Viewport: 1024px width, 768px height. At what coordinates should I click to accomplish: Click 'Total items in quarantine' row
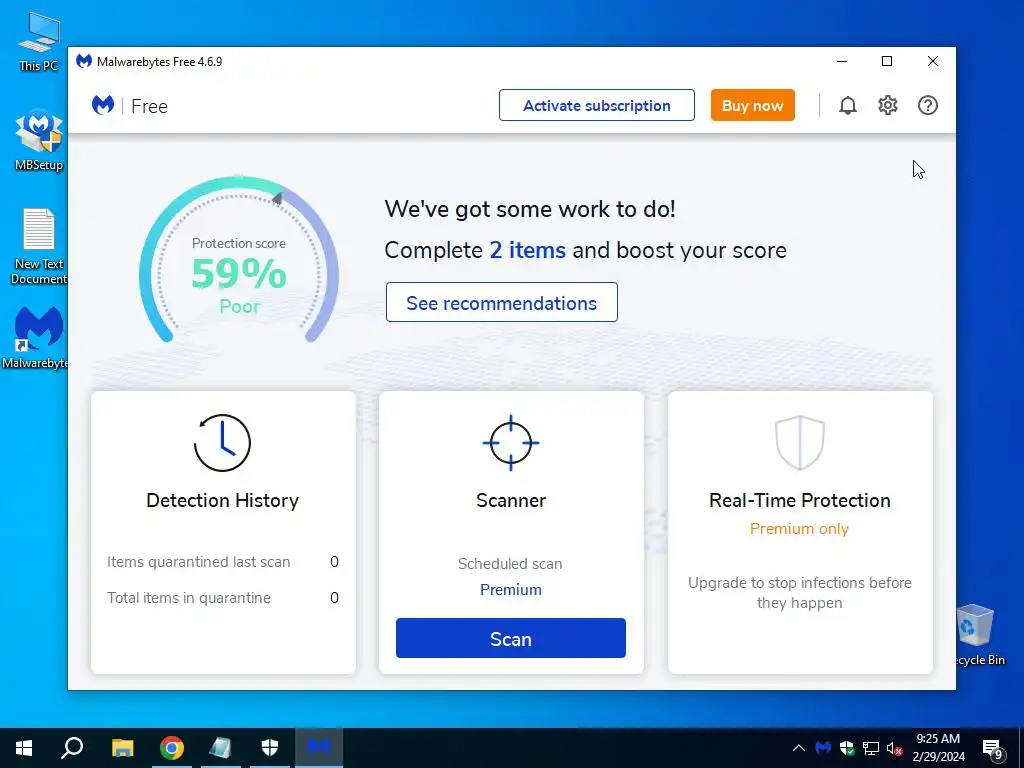pos(223,598)
